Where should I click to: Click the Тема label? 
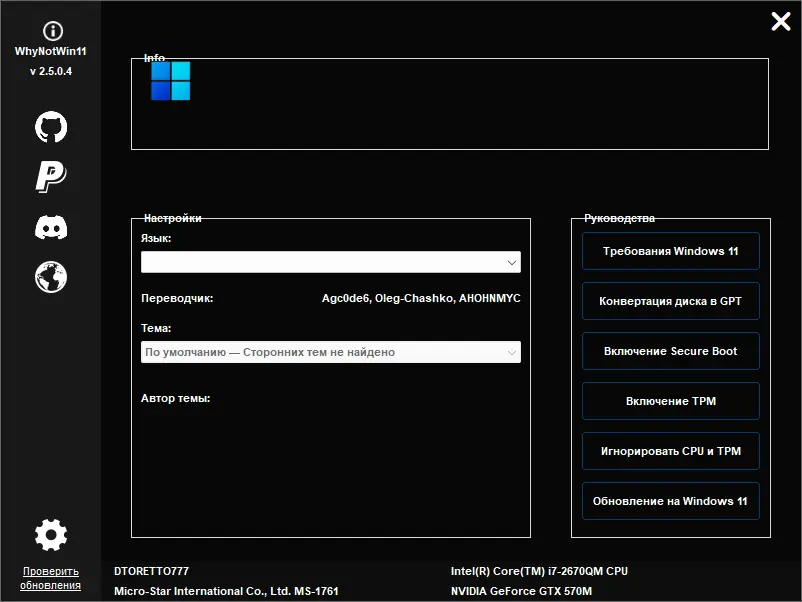pyautogui.click(x=156, y=328)
